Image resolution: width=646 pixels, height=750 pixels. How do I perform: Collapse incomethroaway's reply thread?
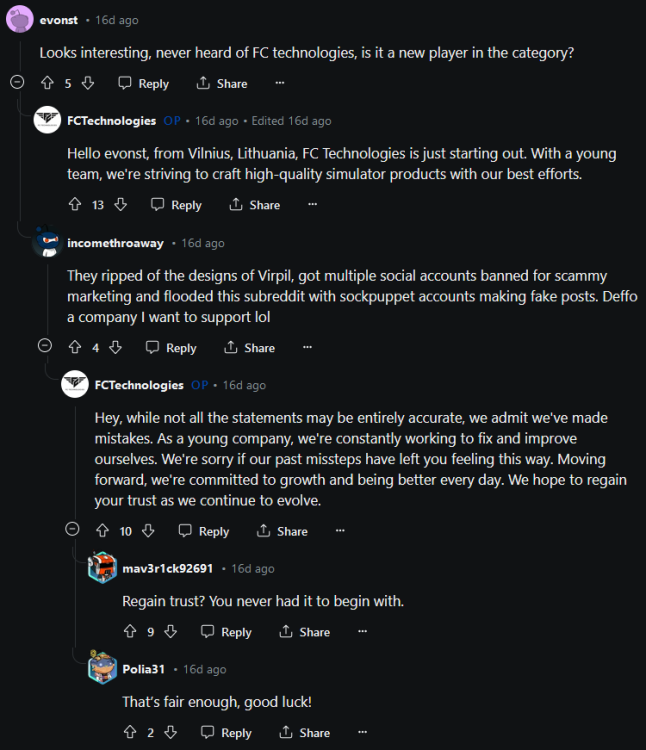[45, 347]
